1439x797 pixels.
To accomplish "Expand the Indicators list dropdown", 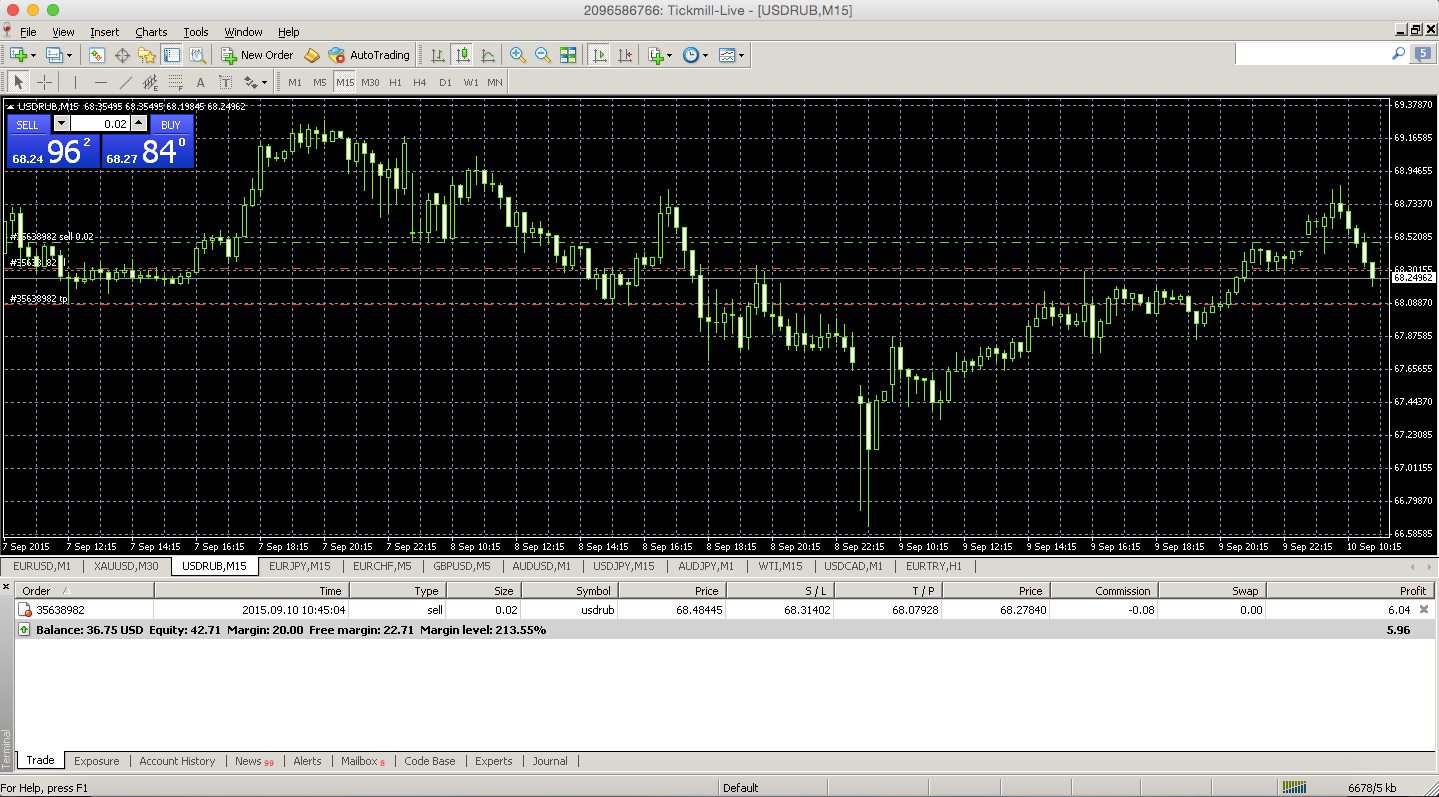I will point(669,56).
